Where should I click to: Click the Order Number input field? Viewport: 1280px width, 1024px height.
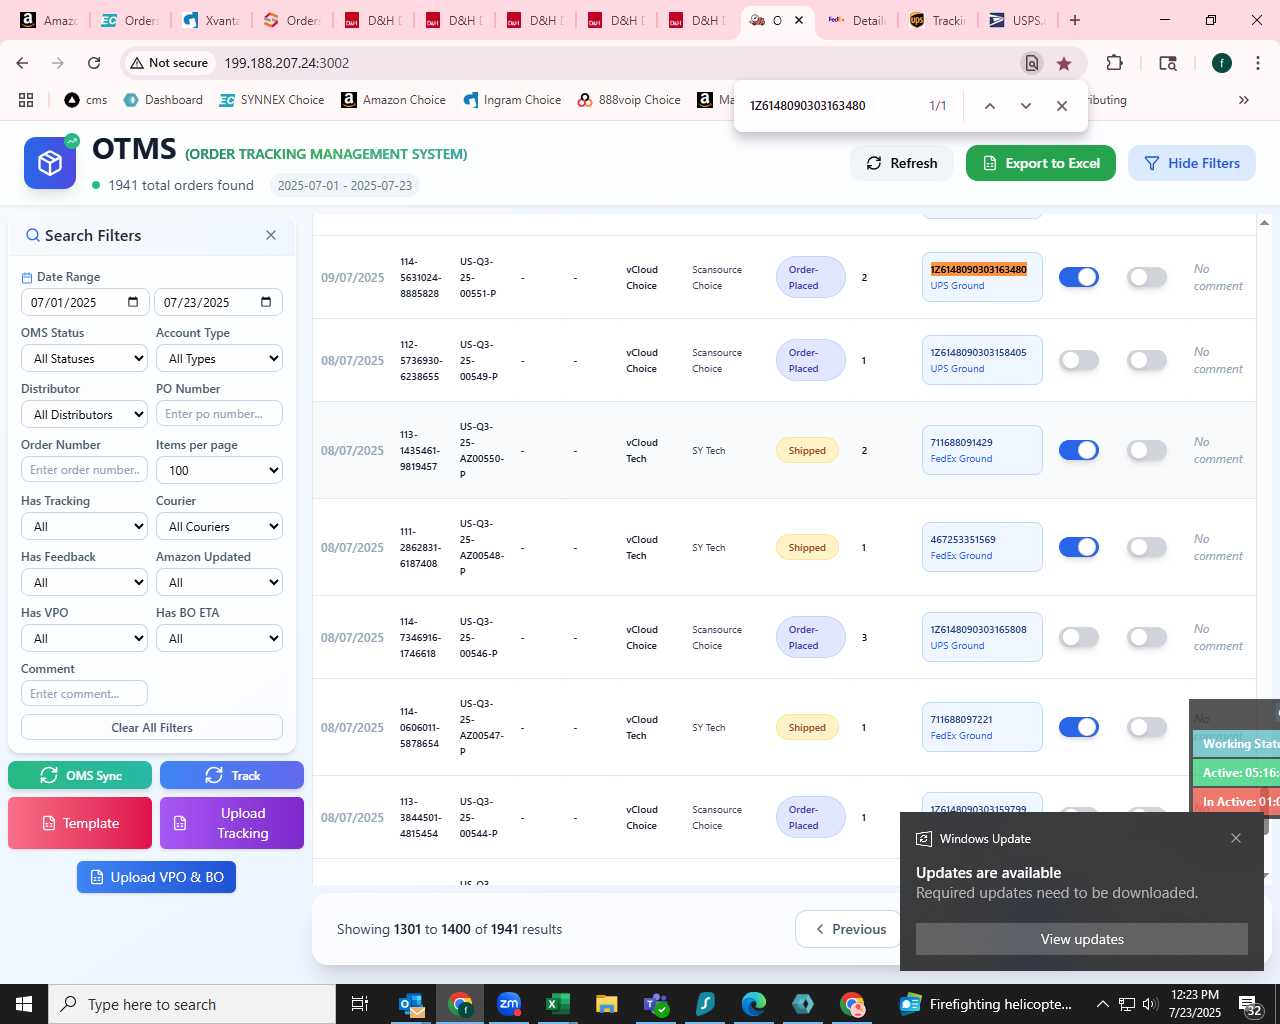(x=84, y=470)
